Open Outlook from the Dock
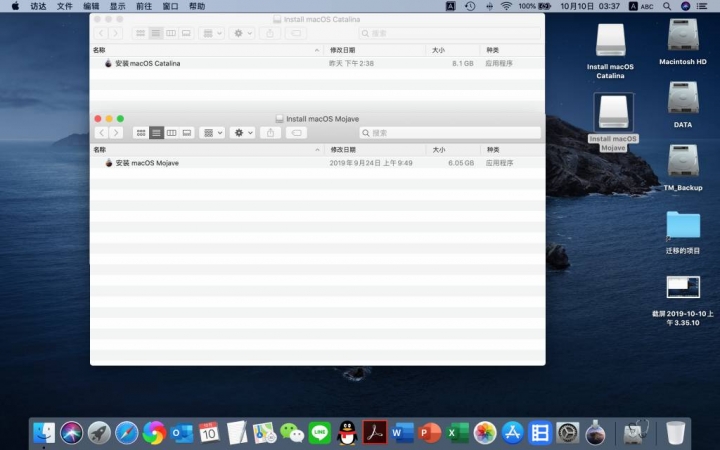The image size is (720, 450). pyautogui.click(x=182, y=433)
